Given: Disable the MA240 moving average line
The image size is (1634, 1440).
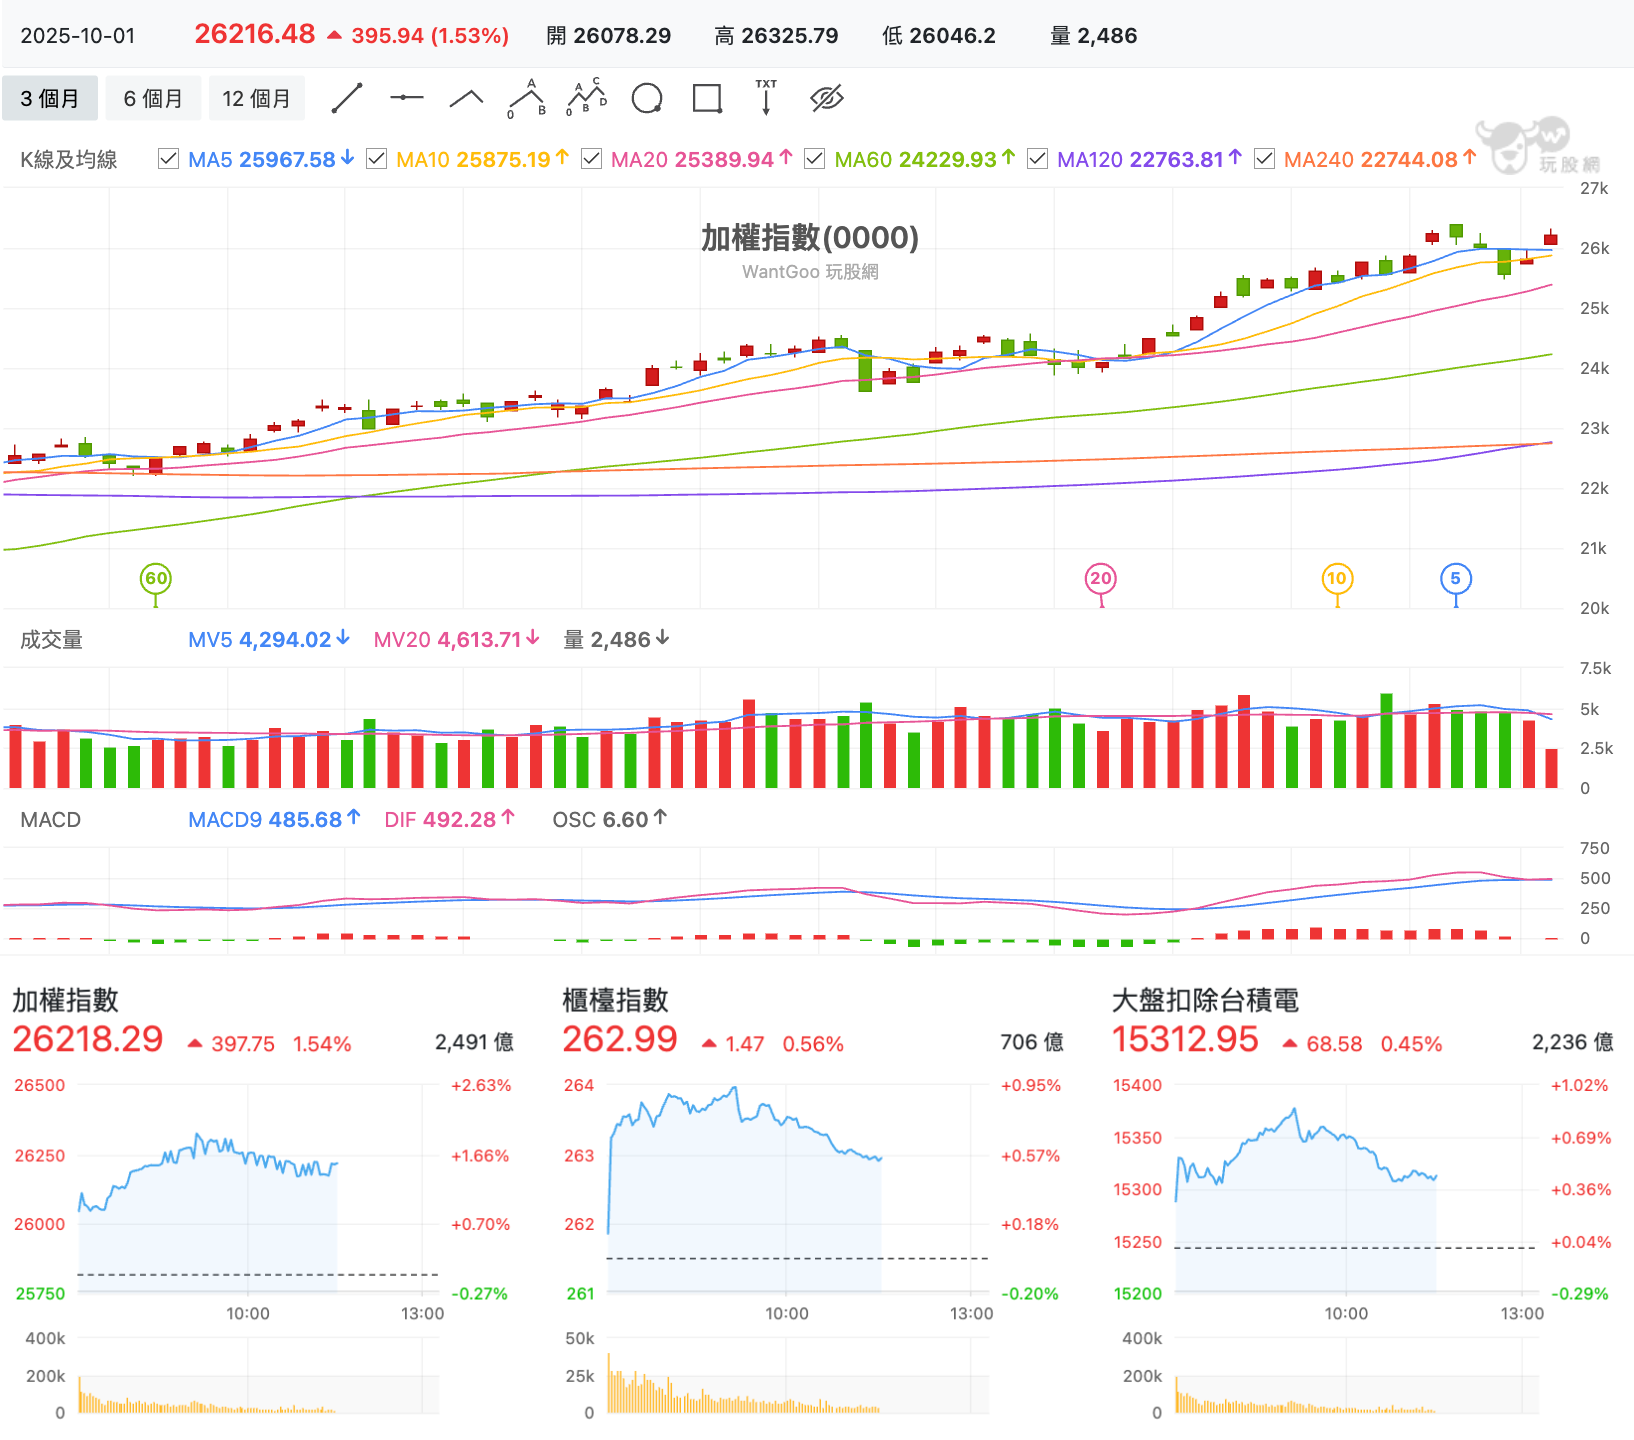Looking at the screenshot, I should tap(1264, 159).
